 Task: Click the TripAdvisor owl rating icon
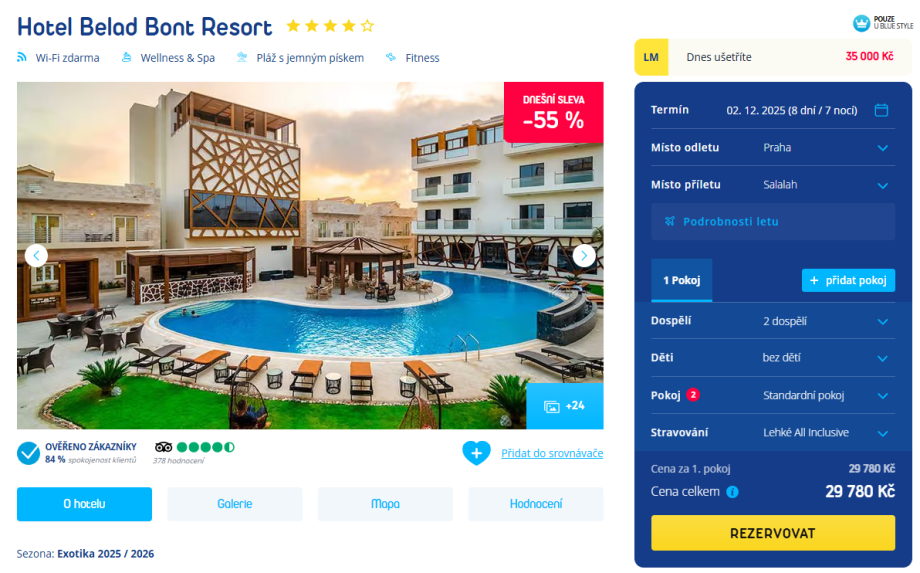pyautogui.click(x=163, y=447)
